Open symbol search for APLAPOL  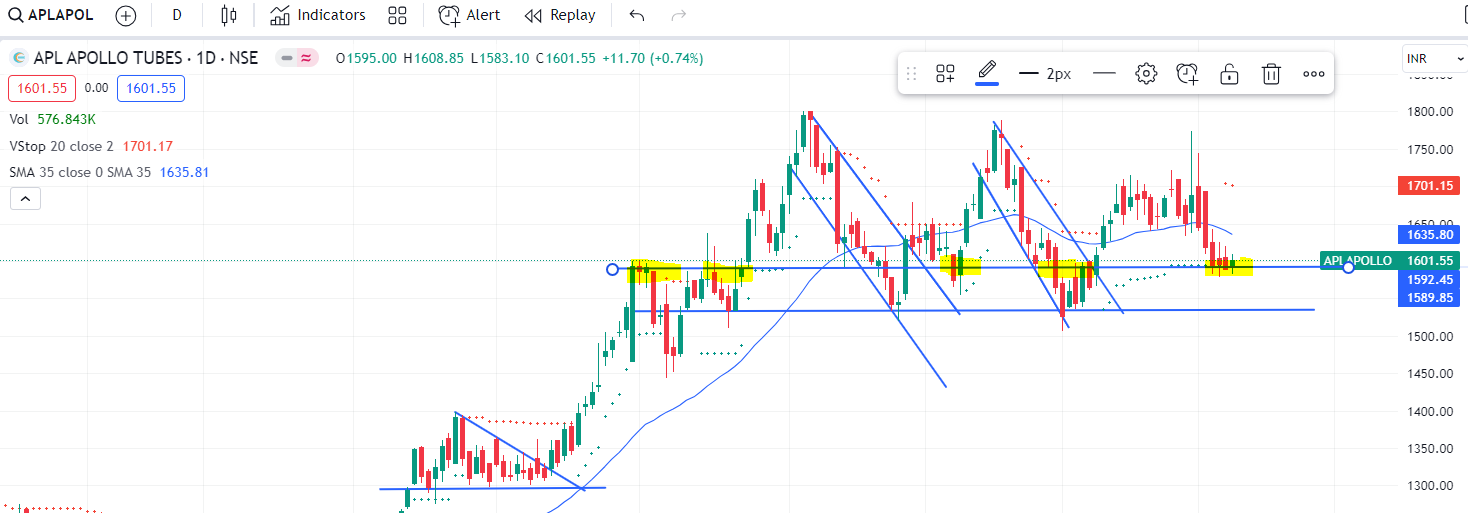click(52, 15)
